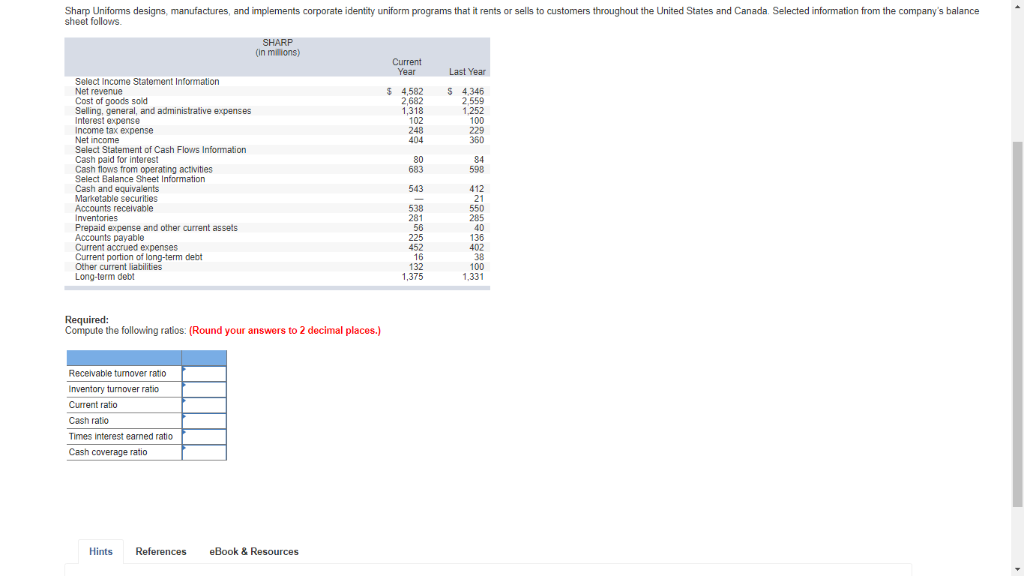Select Selling, general, and administrative expenses label
Viewport: 1024px width, 576px height.
(163, 111)
